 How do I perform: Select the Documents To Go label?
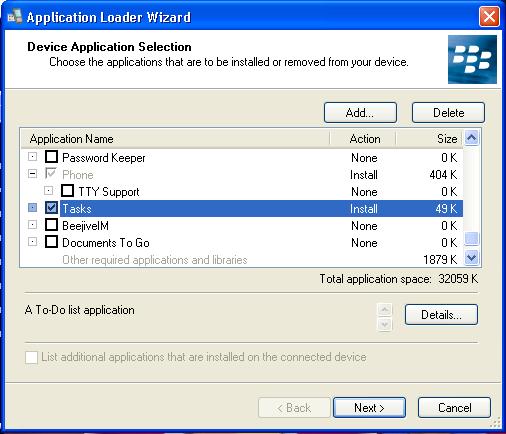[x=106, y=243]
